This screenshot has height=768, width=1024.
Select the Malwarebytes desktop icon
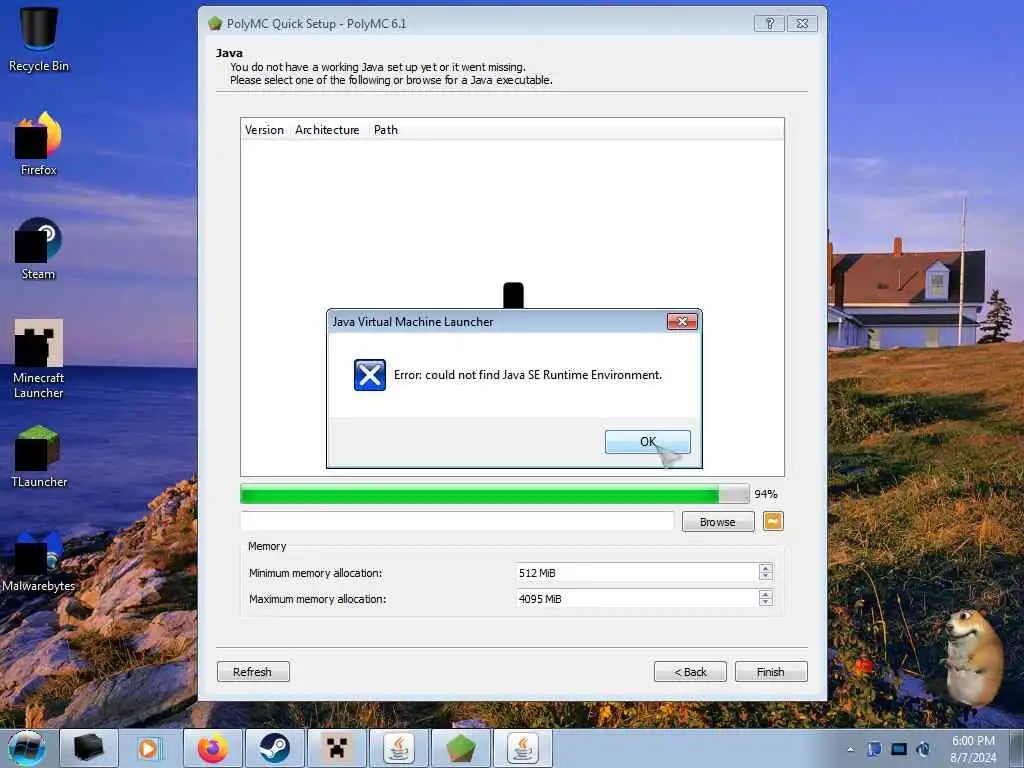pyautogui.click(x=39, y=562)
